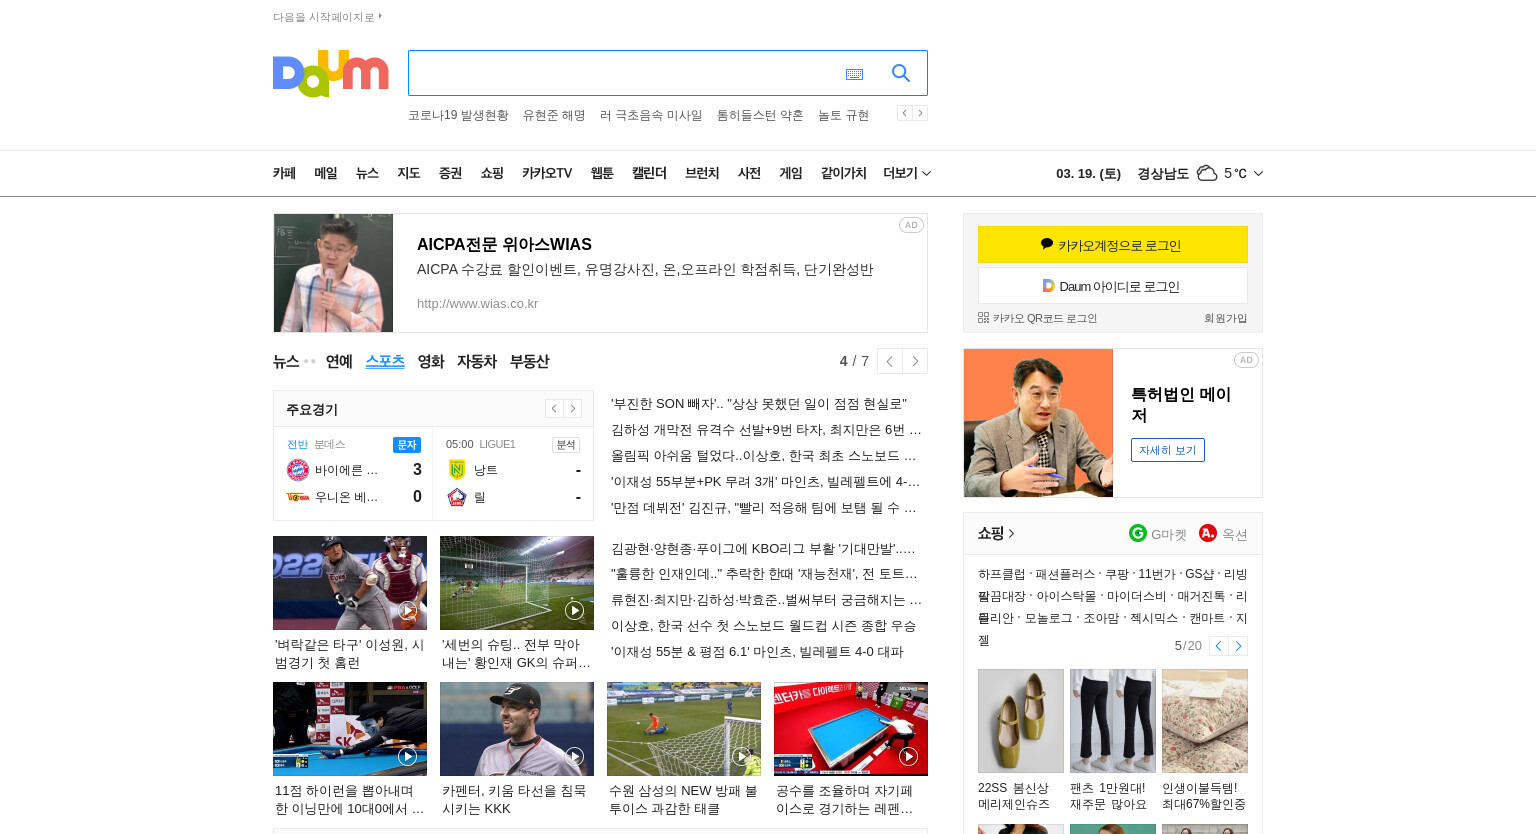This screenshot has height=834, width=1536.
Task: Click the magnifier search button
Action: coord(900,73)
